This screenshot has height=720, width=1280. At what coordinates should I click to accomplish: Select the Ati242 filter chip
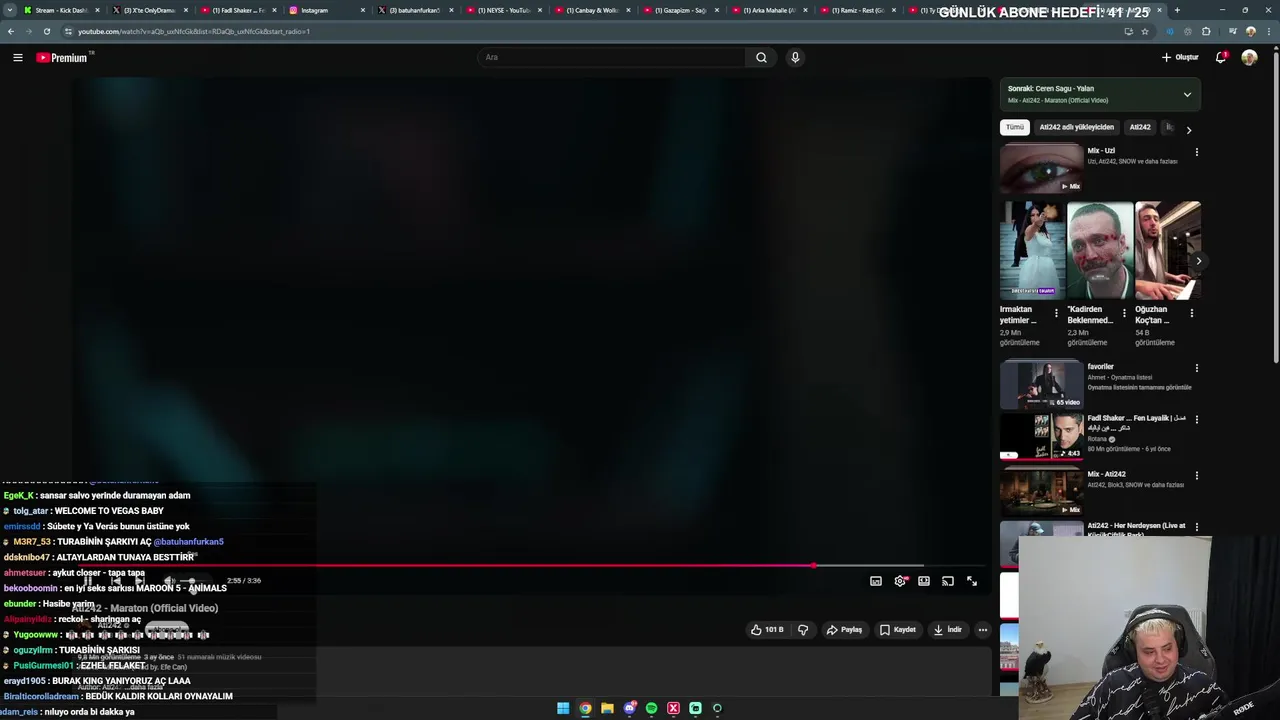1140,127
